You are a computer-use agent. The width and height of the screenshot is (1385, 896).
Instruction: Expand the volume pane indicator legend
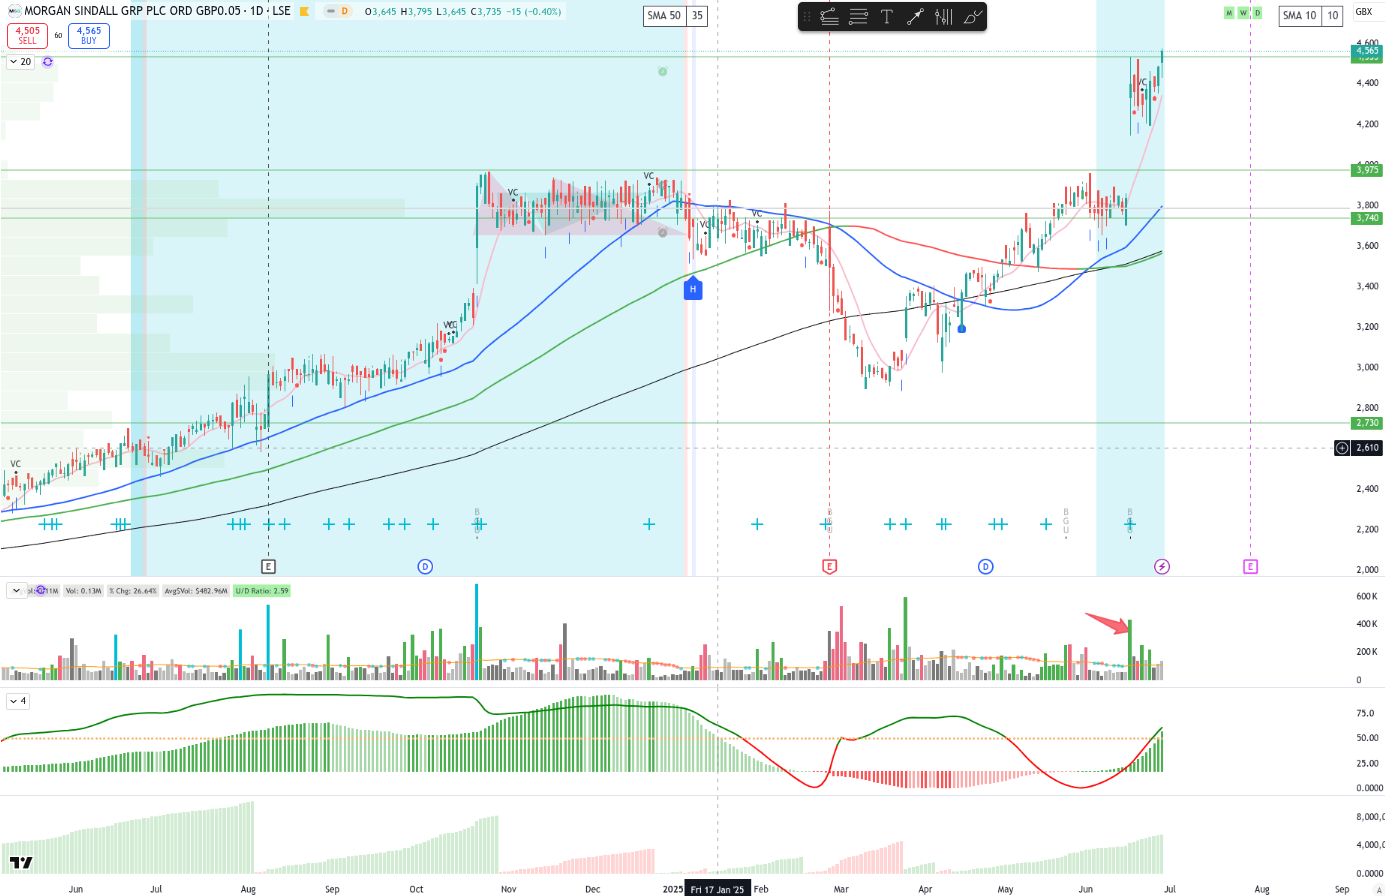pos(16,591)
